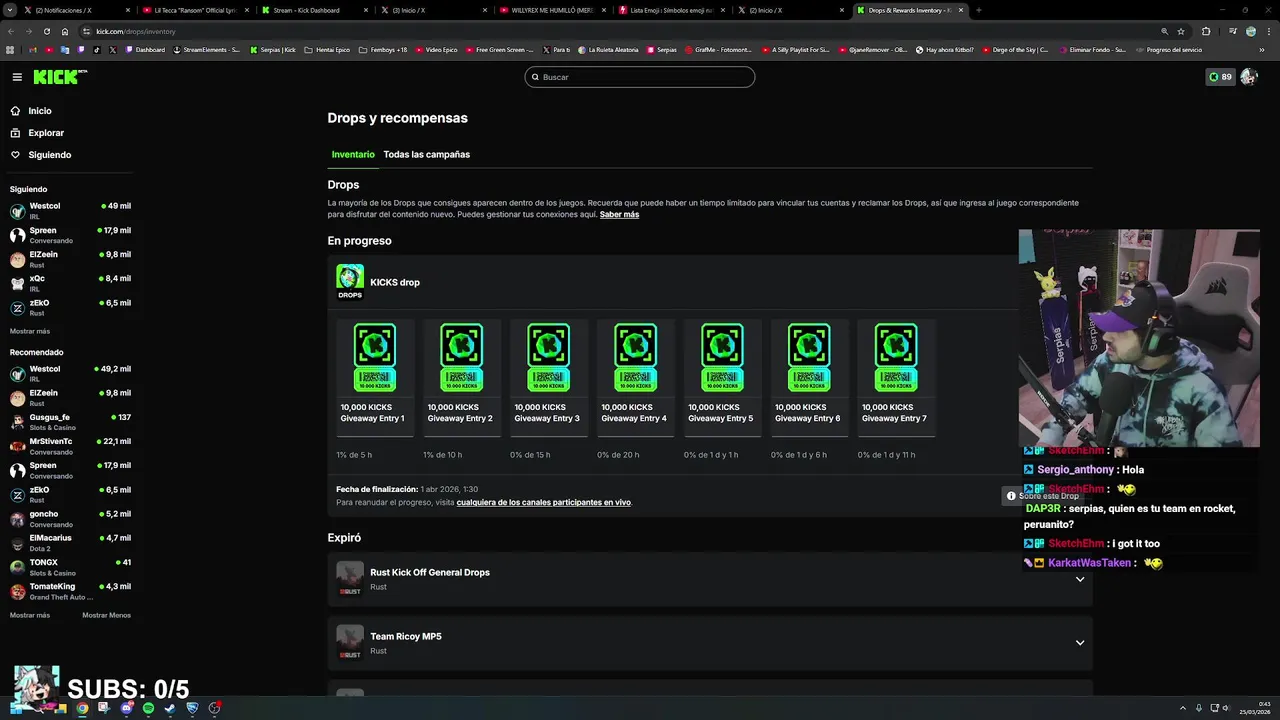
Task: Open Discord from the taskbar
Action: [x=126, y=708]
